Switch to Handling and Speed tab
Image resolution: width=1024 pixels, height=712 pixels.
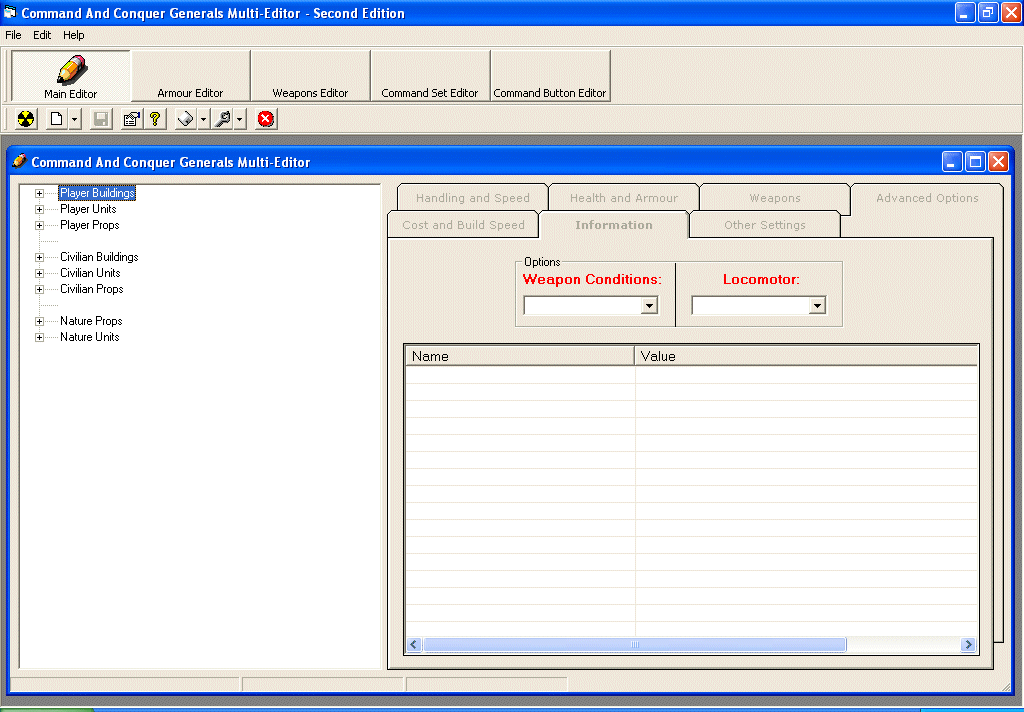[473, 198]
